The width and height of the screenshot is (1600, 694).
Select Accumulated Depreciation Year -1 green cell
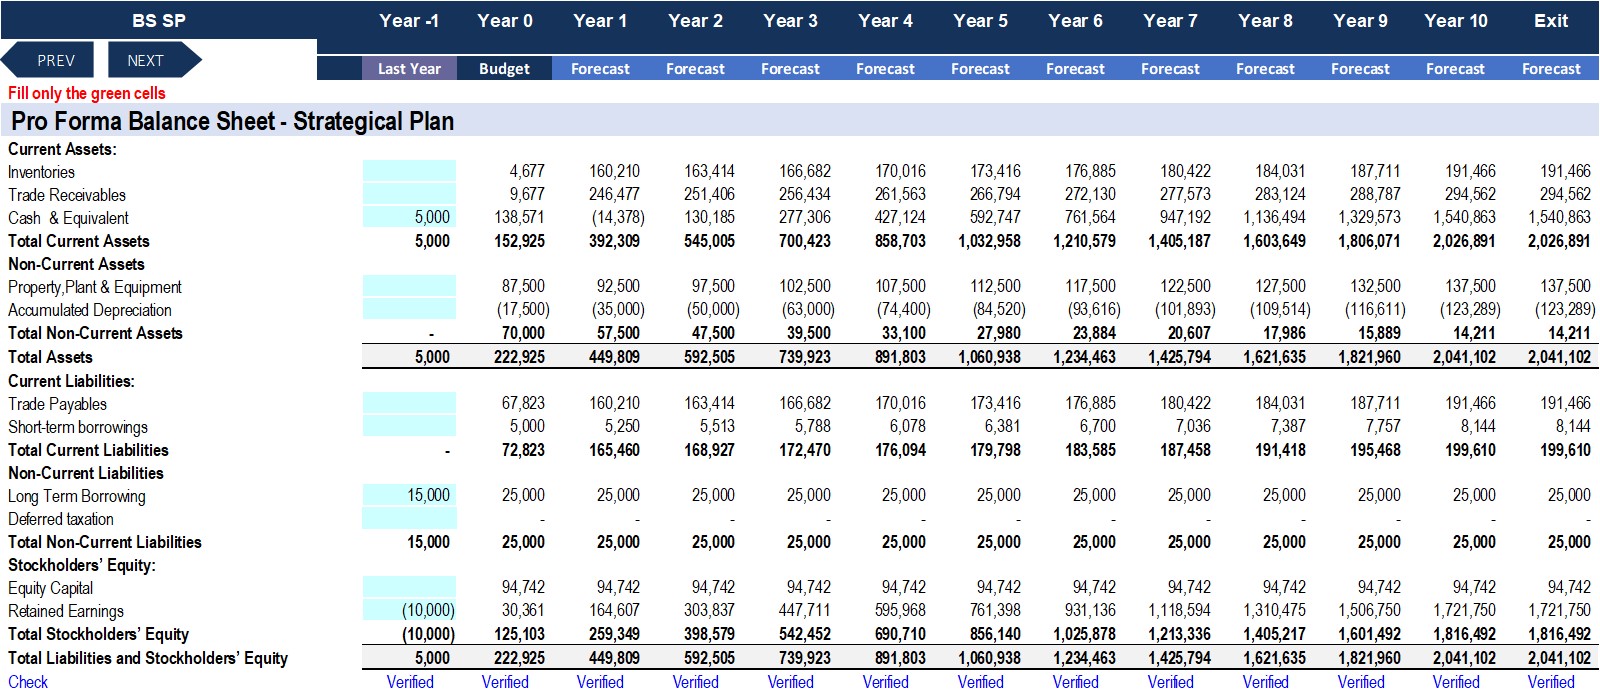pos(409,309)
